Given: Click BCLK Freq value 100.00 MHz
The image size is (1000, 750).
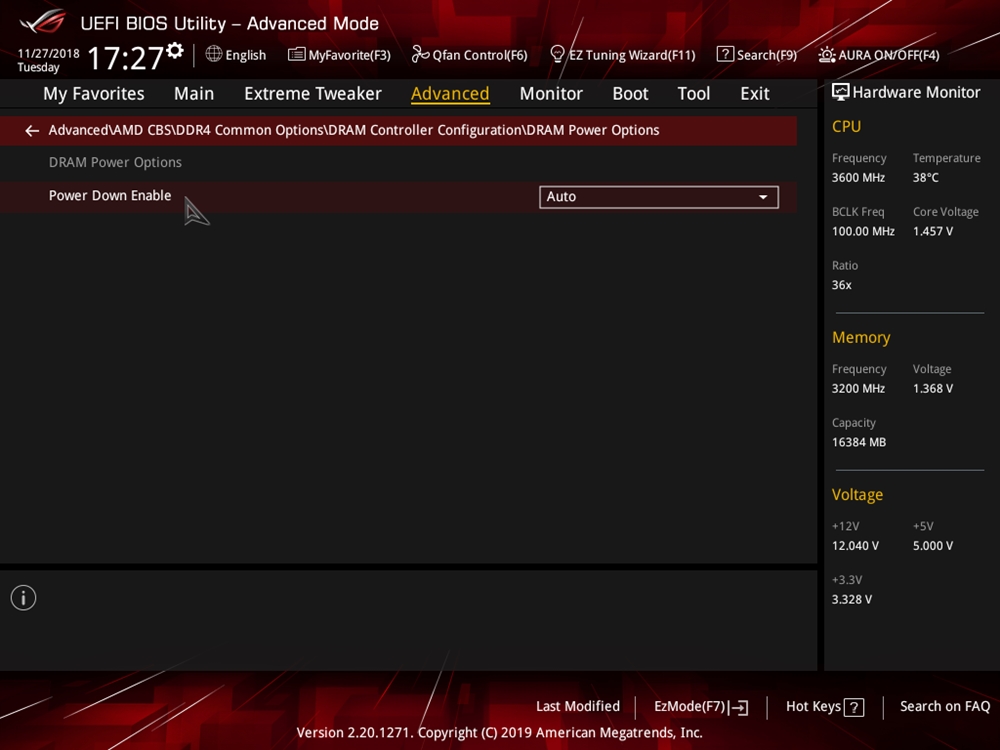Looking at the screenshot, I should pyautogui.click(x=863, y=232).
